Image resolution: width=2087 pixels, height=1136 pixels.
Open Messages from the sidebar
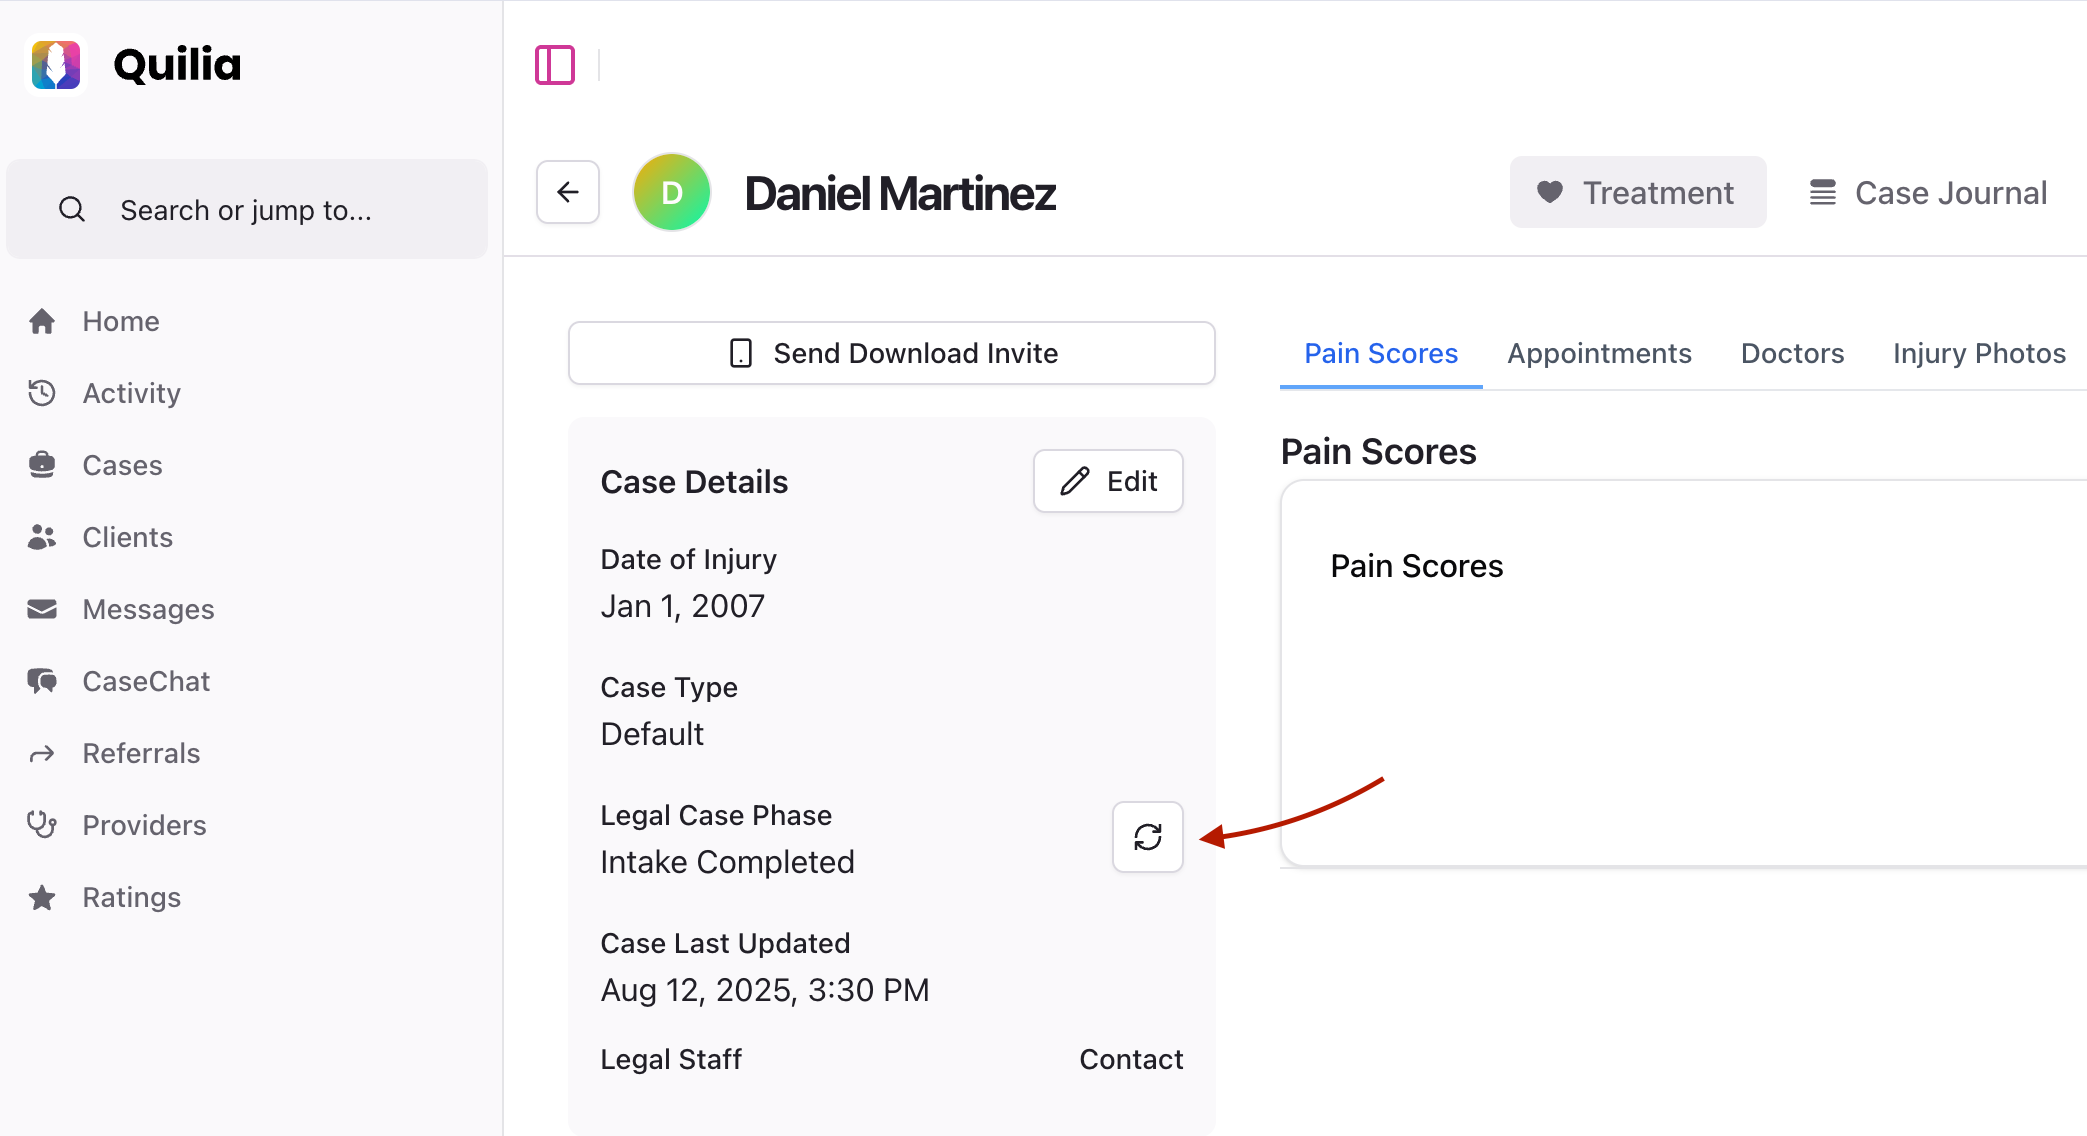click(148, 609)
